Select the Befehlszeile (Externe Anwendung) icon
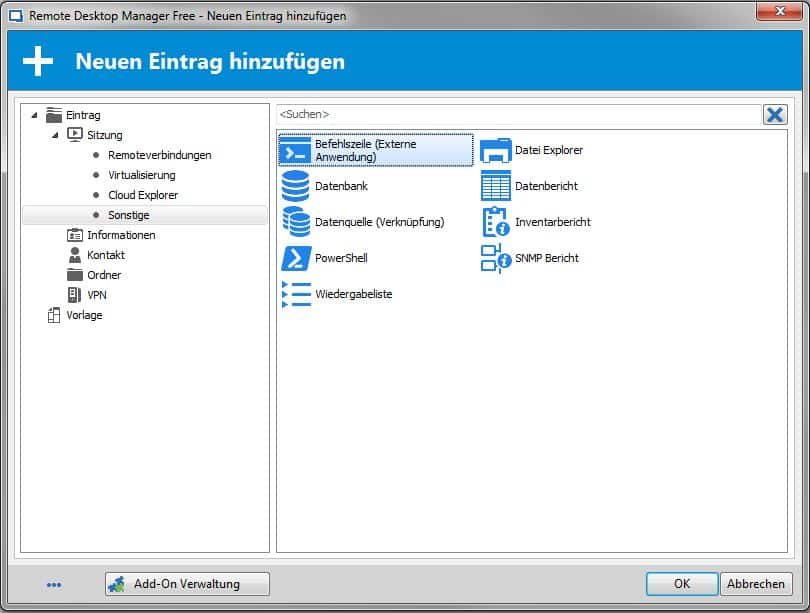The image size is (810, 613). pyautogui.click(x=295, y=150)
